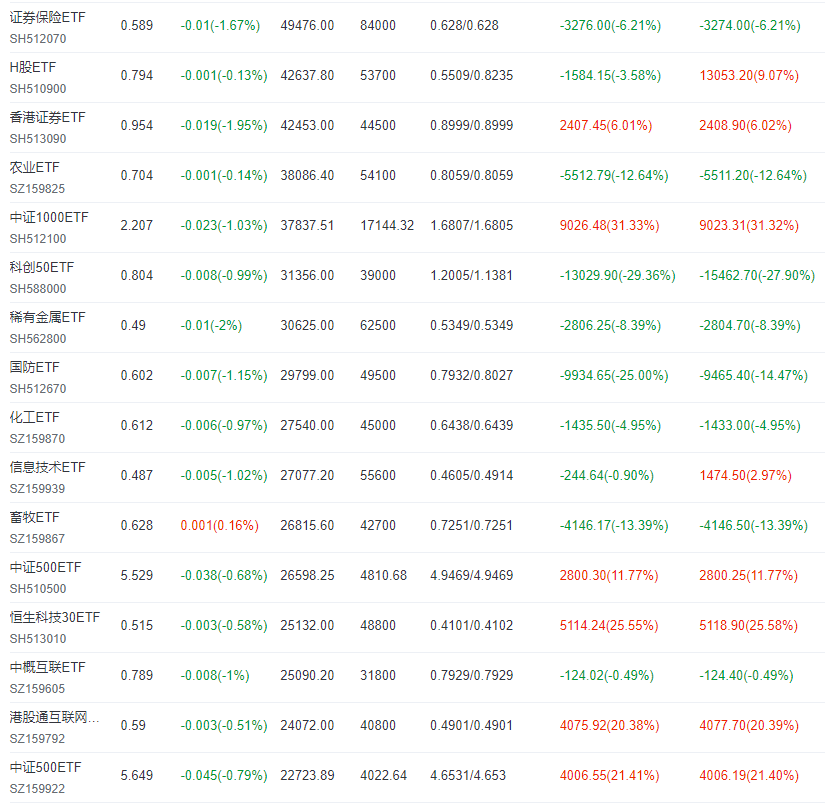Screen dimensions: 825x805
Task: Select the code SH513090
Action: 38,139
